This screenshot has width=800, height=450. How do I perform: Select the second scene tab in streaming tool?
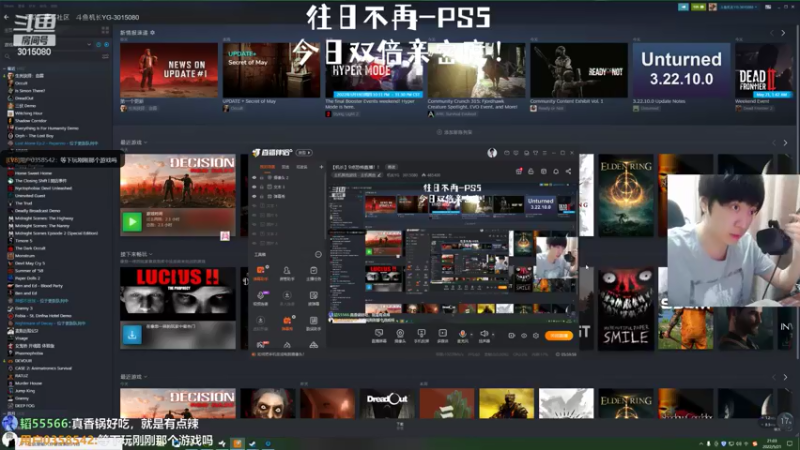(x=286, y=167)
